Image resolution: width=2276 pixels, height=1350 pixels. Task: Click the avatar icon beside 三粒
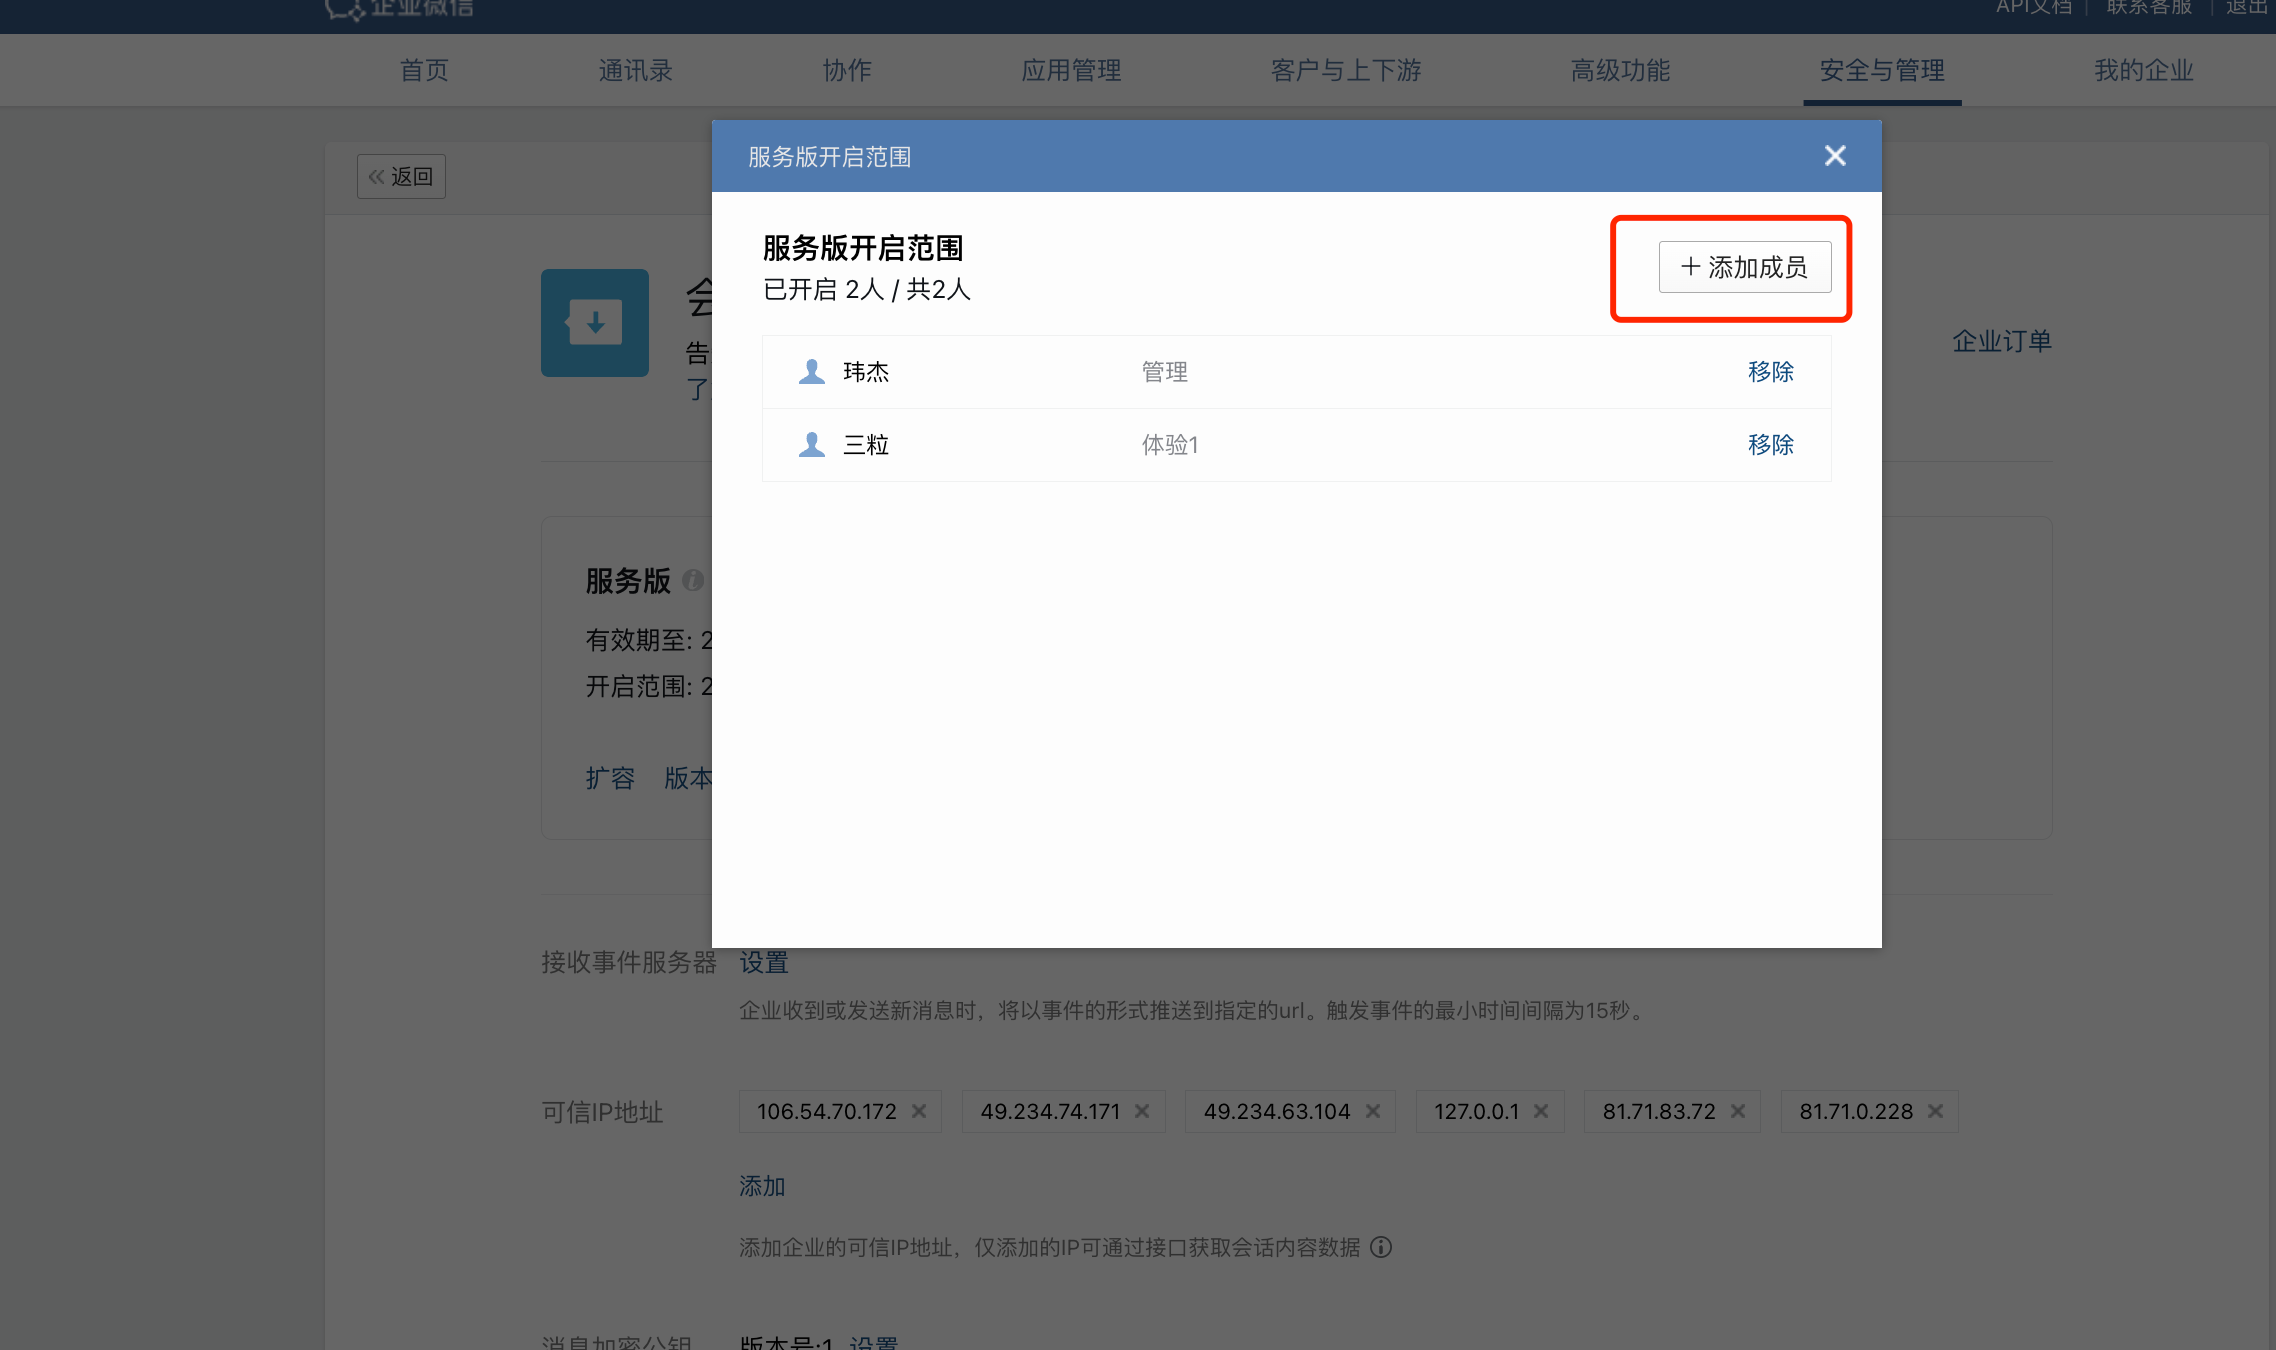pos(812,445)
